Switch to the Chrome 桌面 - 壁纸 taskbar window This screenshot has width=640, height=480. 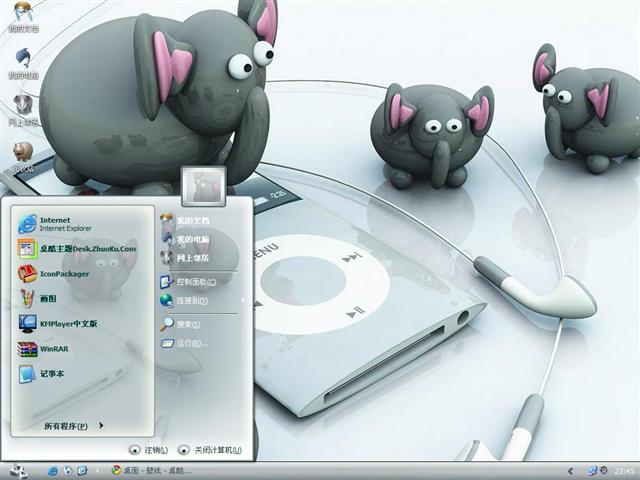(152, 471)
